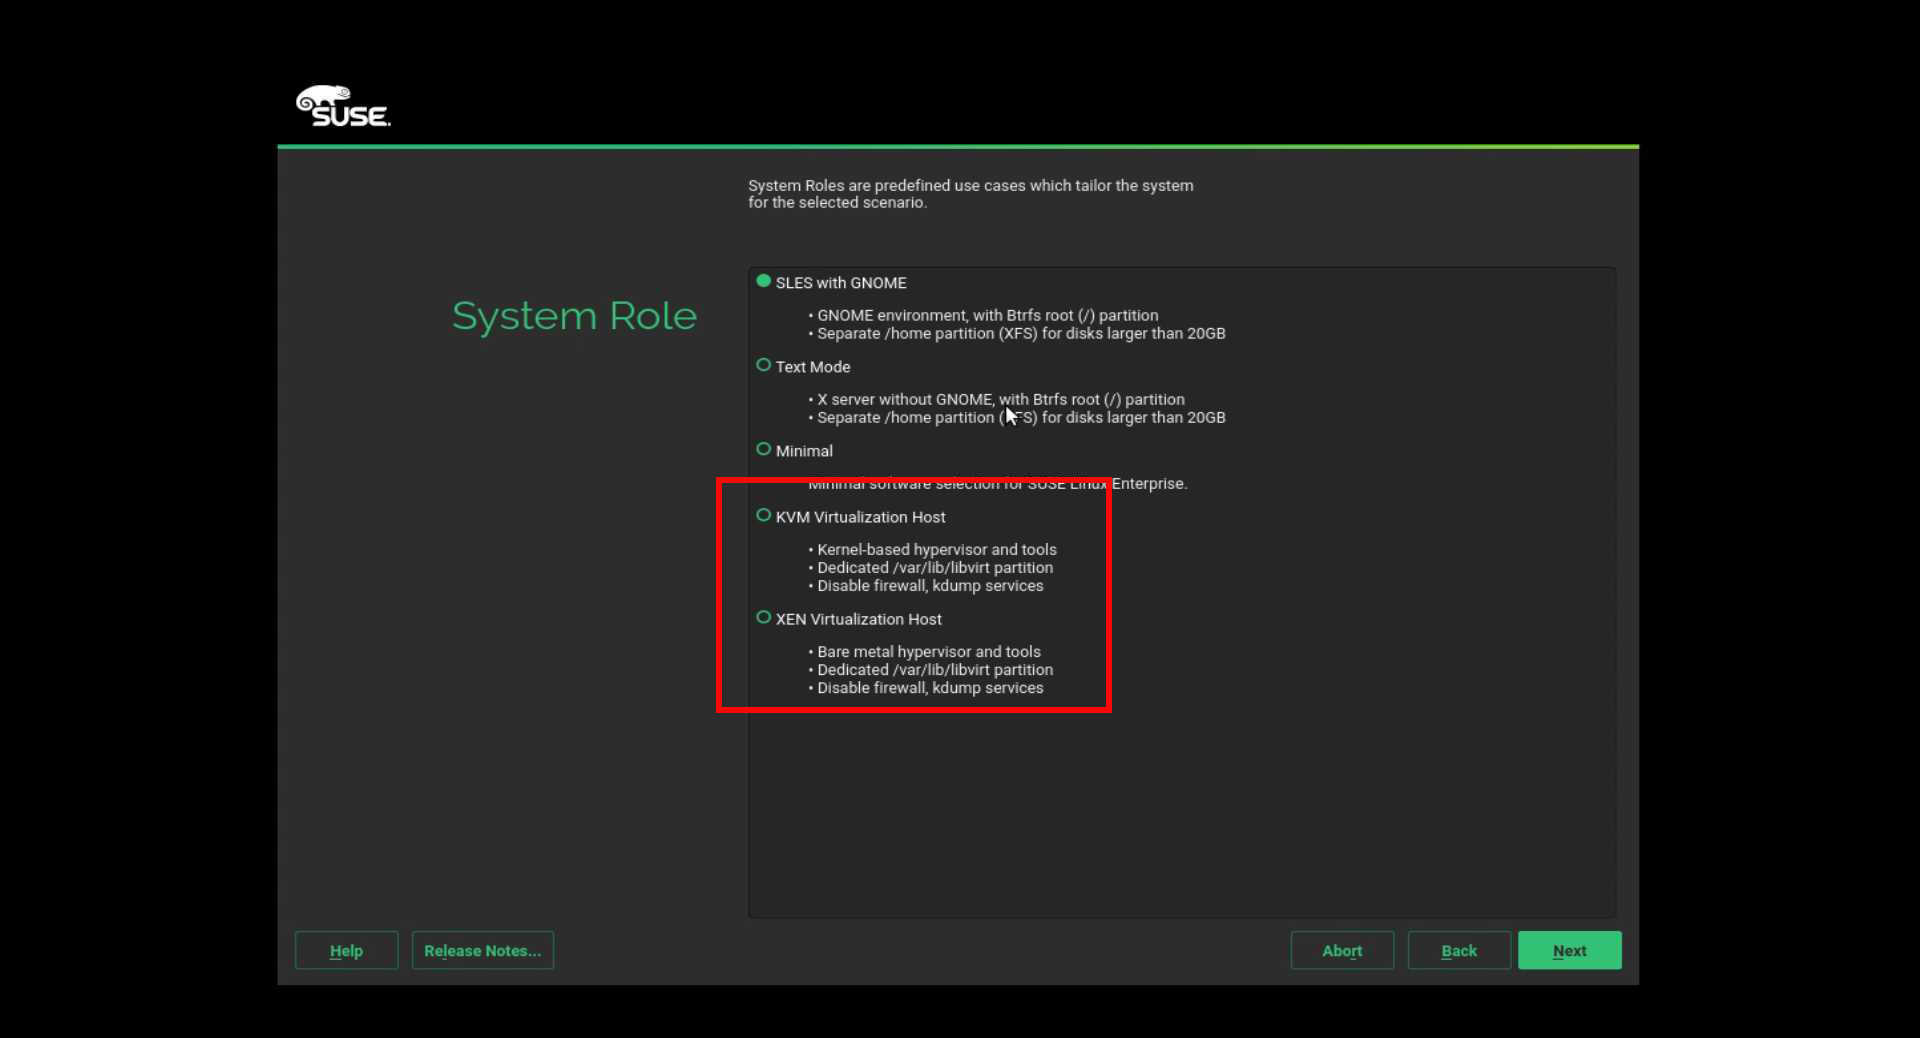This screenshot has height=1038, width=1920.
Task: Pick KVM Virtualization Host role
Action: [x=764, y=516]
